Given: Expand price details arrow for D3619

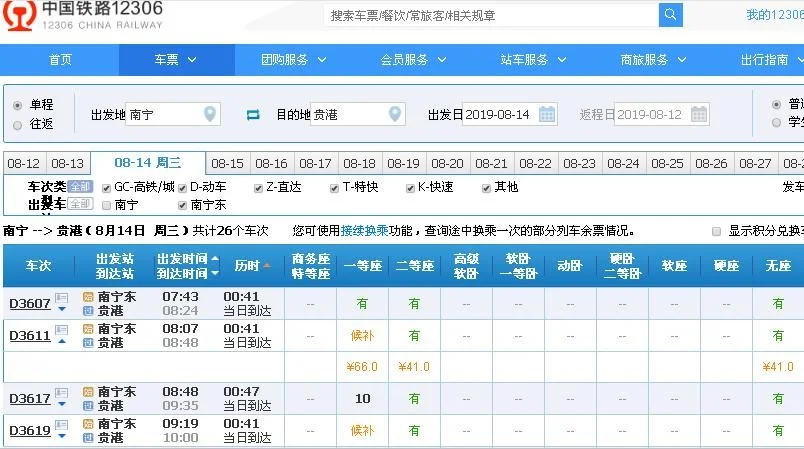Looking at the screenshot, I should tap(62, 436).
